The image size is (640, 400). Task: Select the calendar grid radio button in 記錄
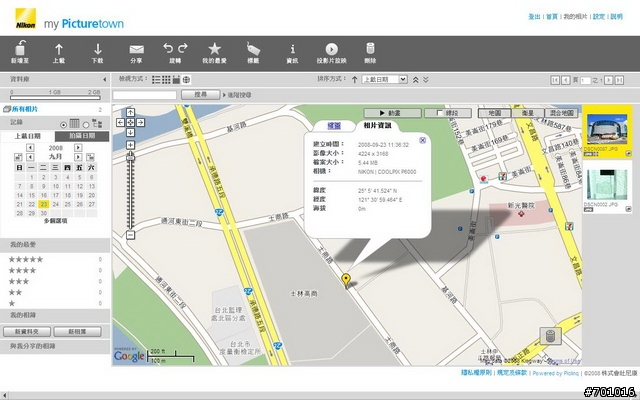coord(63,124)
